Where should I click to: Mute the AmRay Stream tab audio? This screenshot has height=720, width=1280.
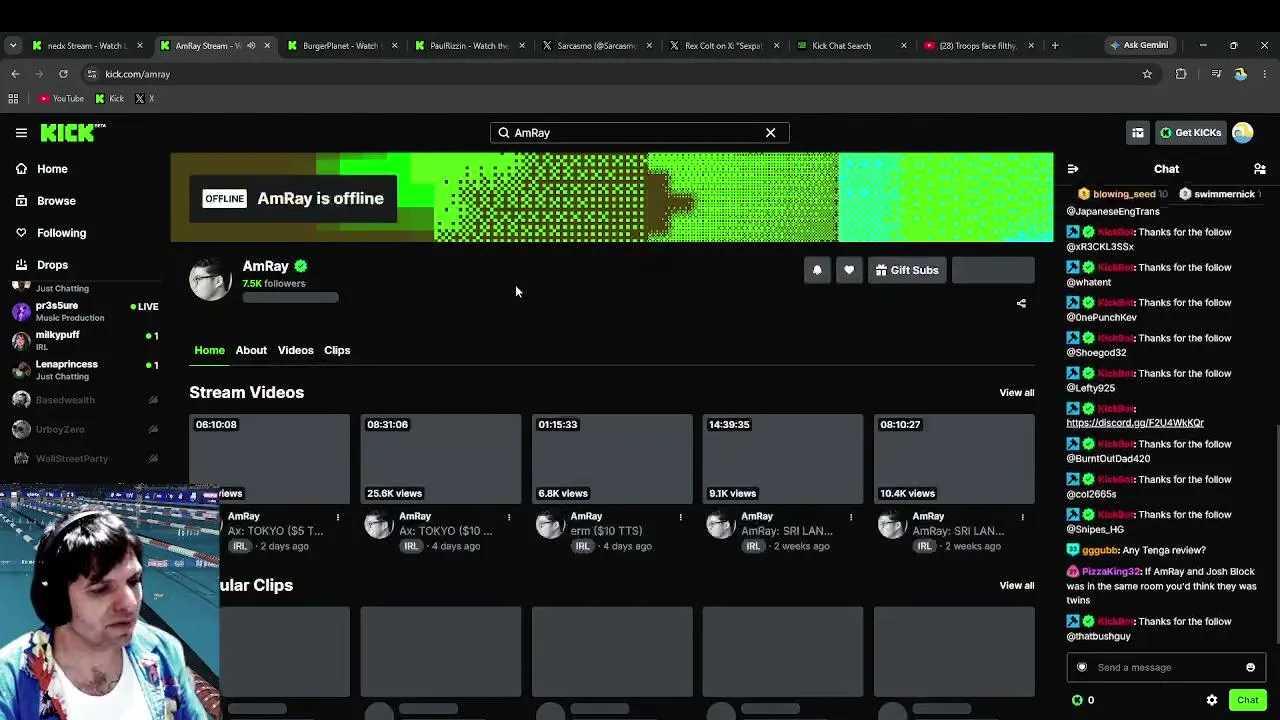coord(250,45)
